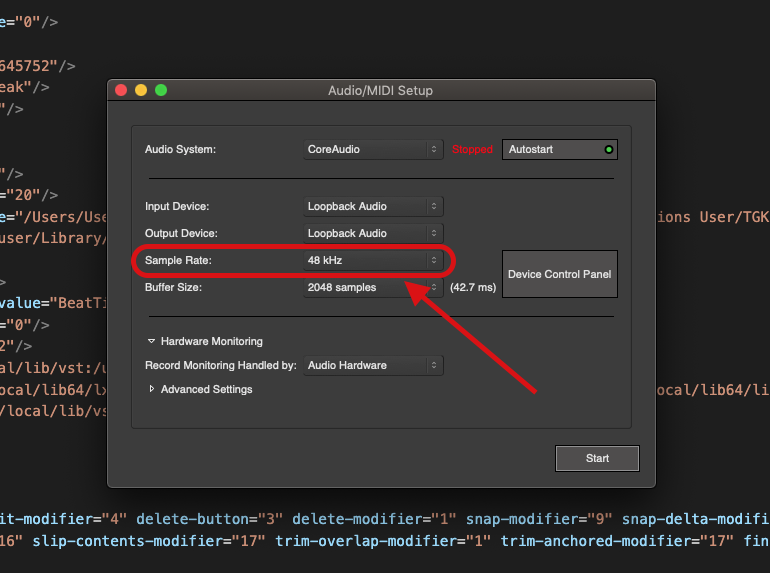Open the Input Device dropdown
The width and height of the screenshot is (770, 573).
[373, 206]
